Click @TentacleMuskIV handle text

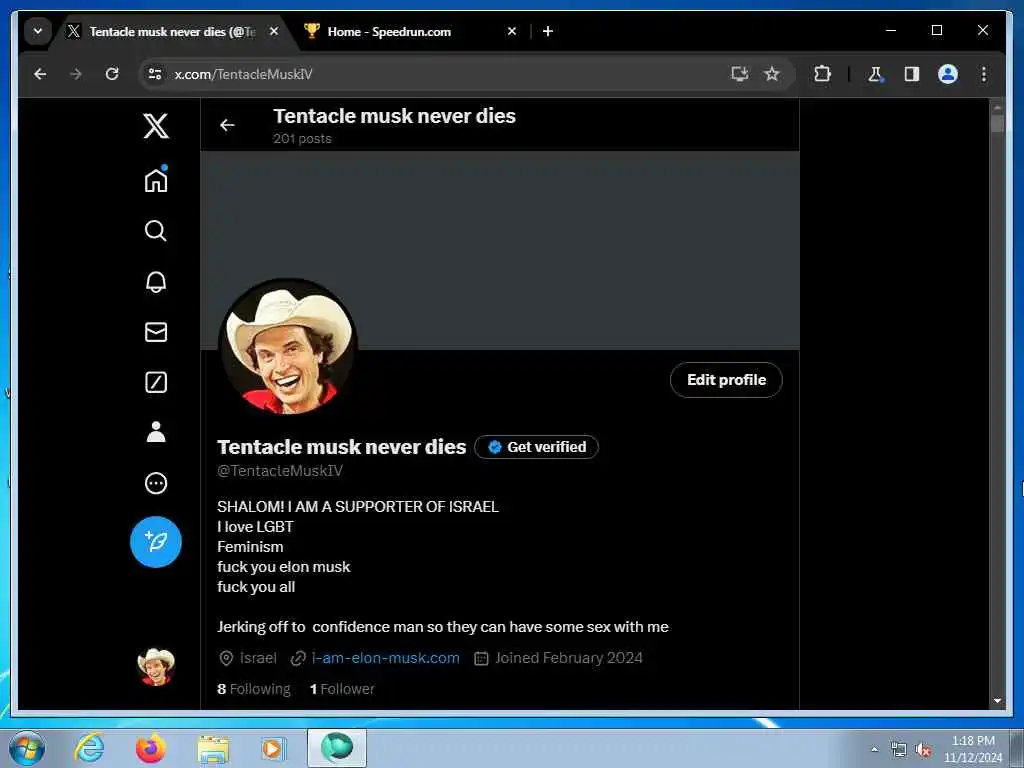(x=280, y=471)
